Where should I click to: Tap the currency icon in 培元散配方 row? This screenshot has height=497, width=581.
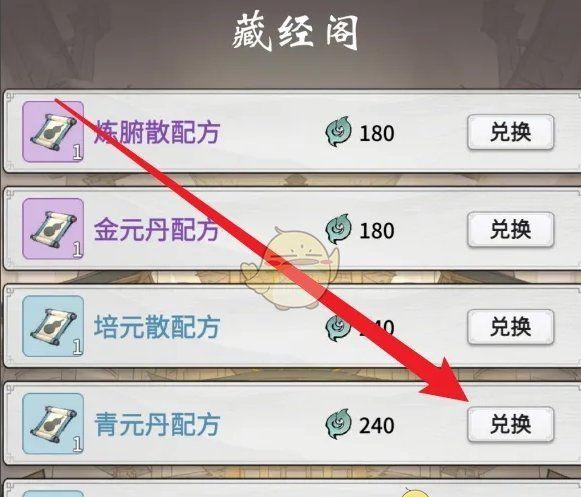point(337,327)
